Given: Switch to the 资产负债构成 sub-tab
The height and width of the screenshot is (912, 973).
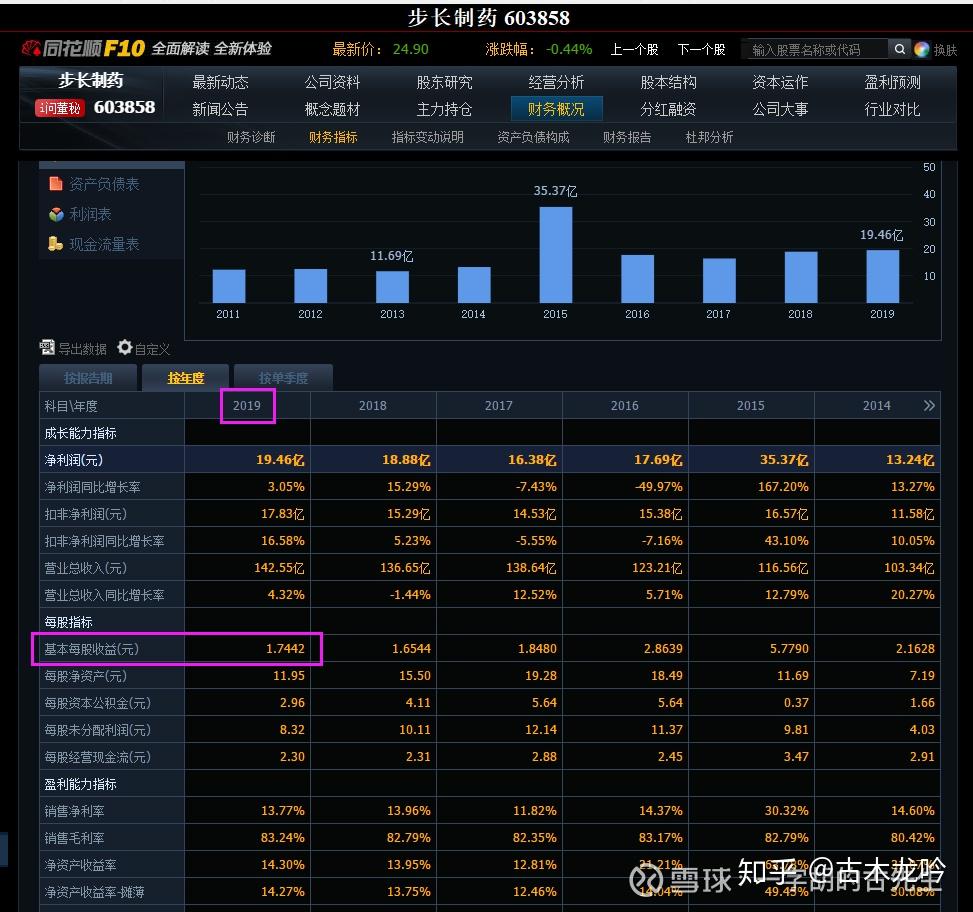Looking at the screenshot, I should coord(533,137).
